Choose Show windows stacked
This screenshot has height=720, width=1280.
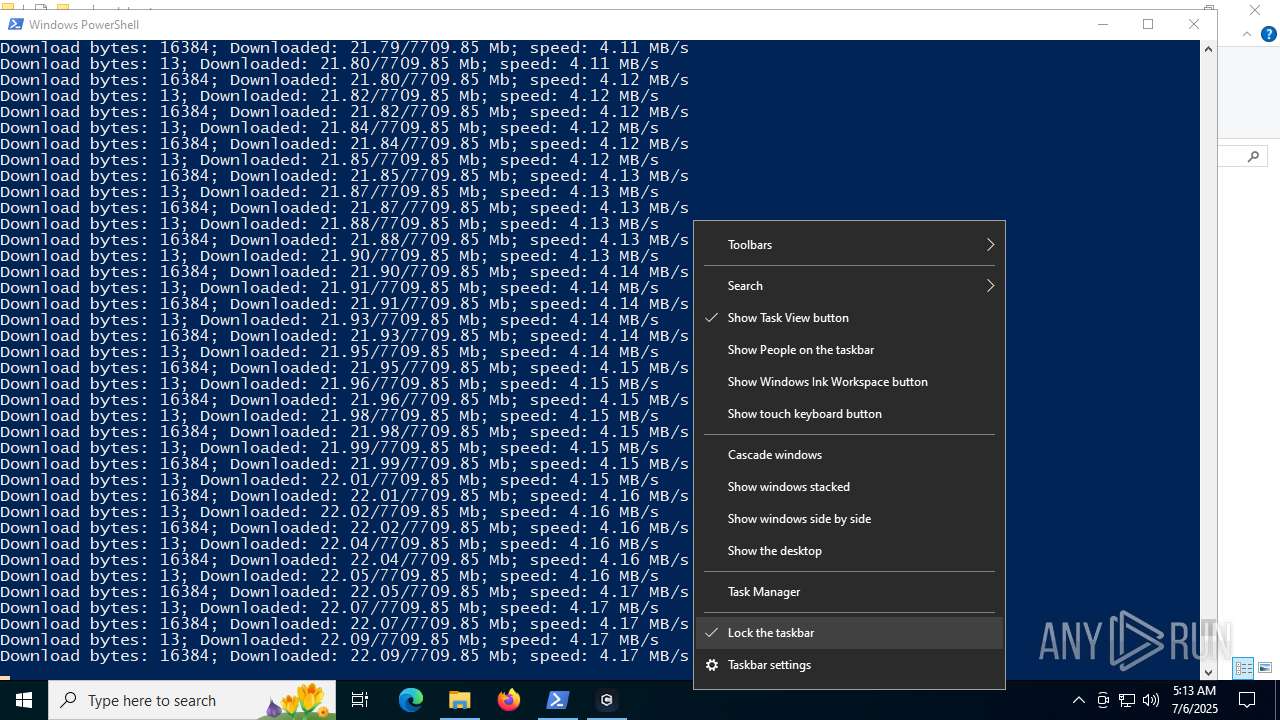click(x=849, y=487)
